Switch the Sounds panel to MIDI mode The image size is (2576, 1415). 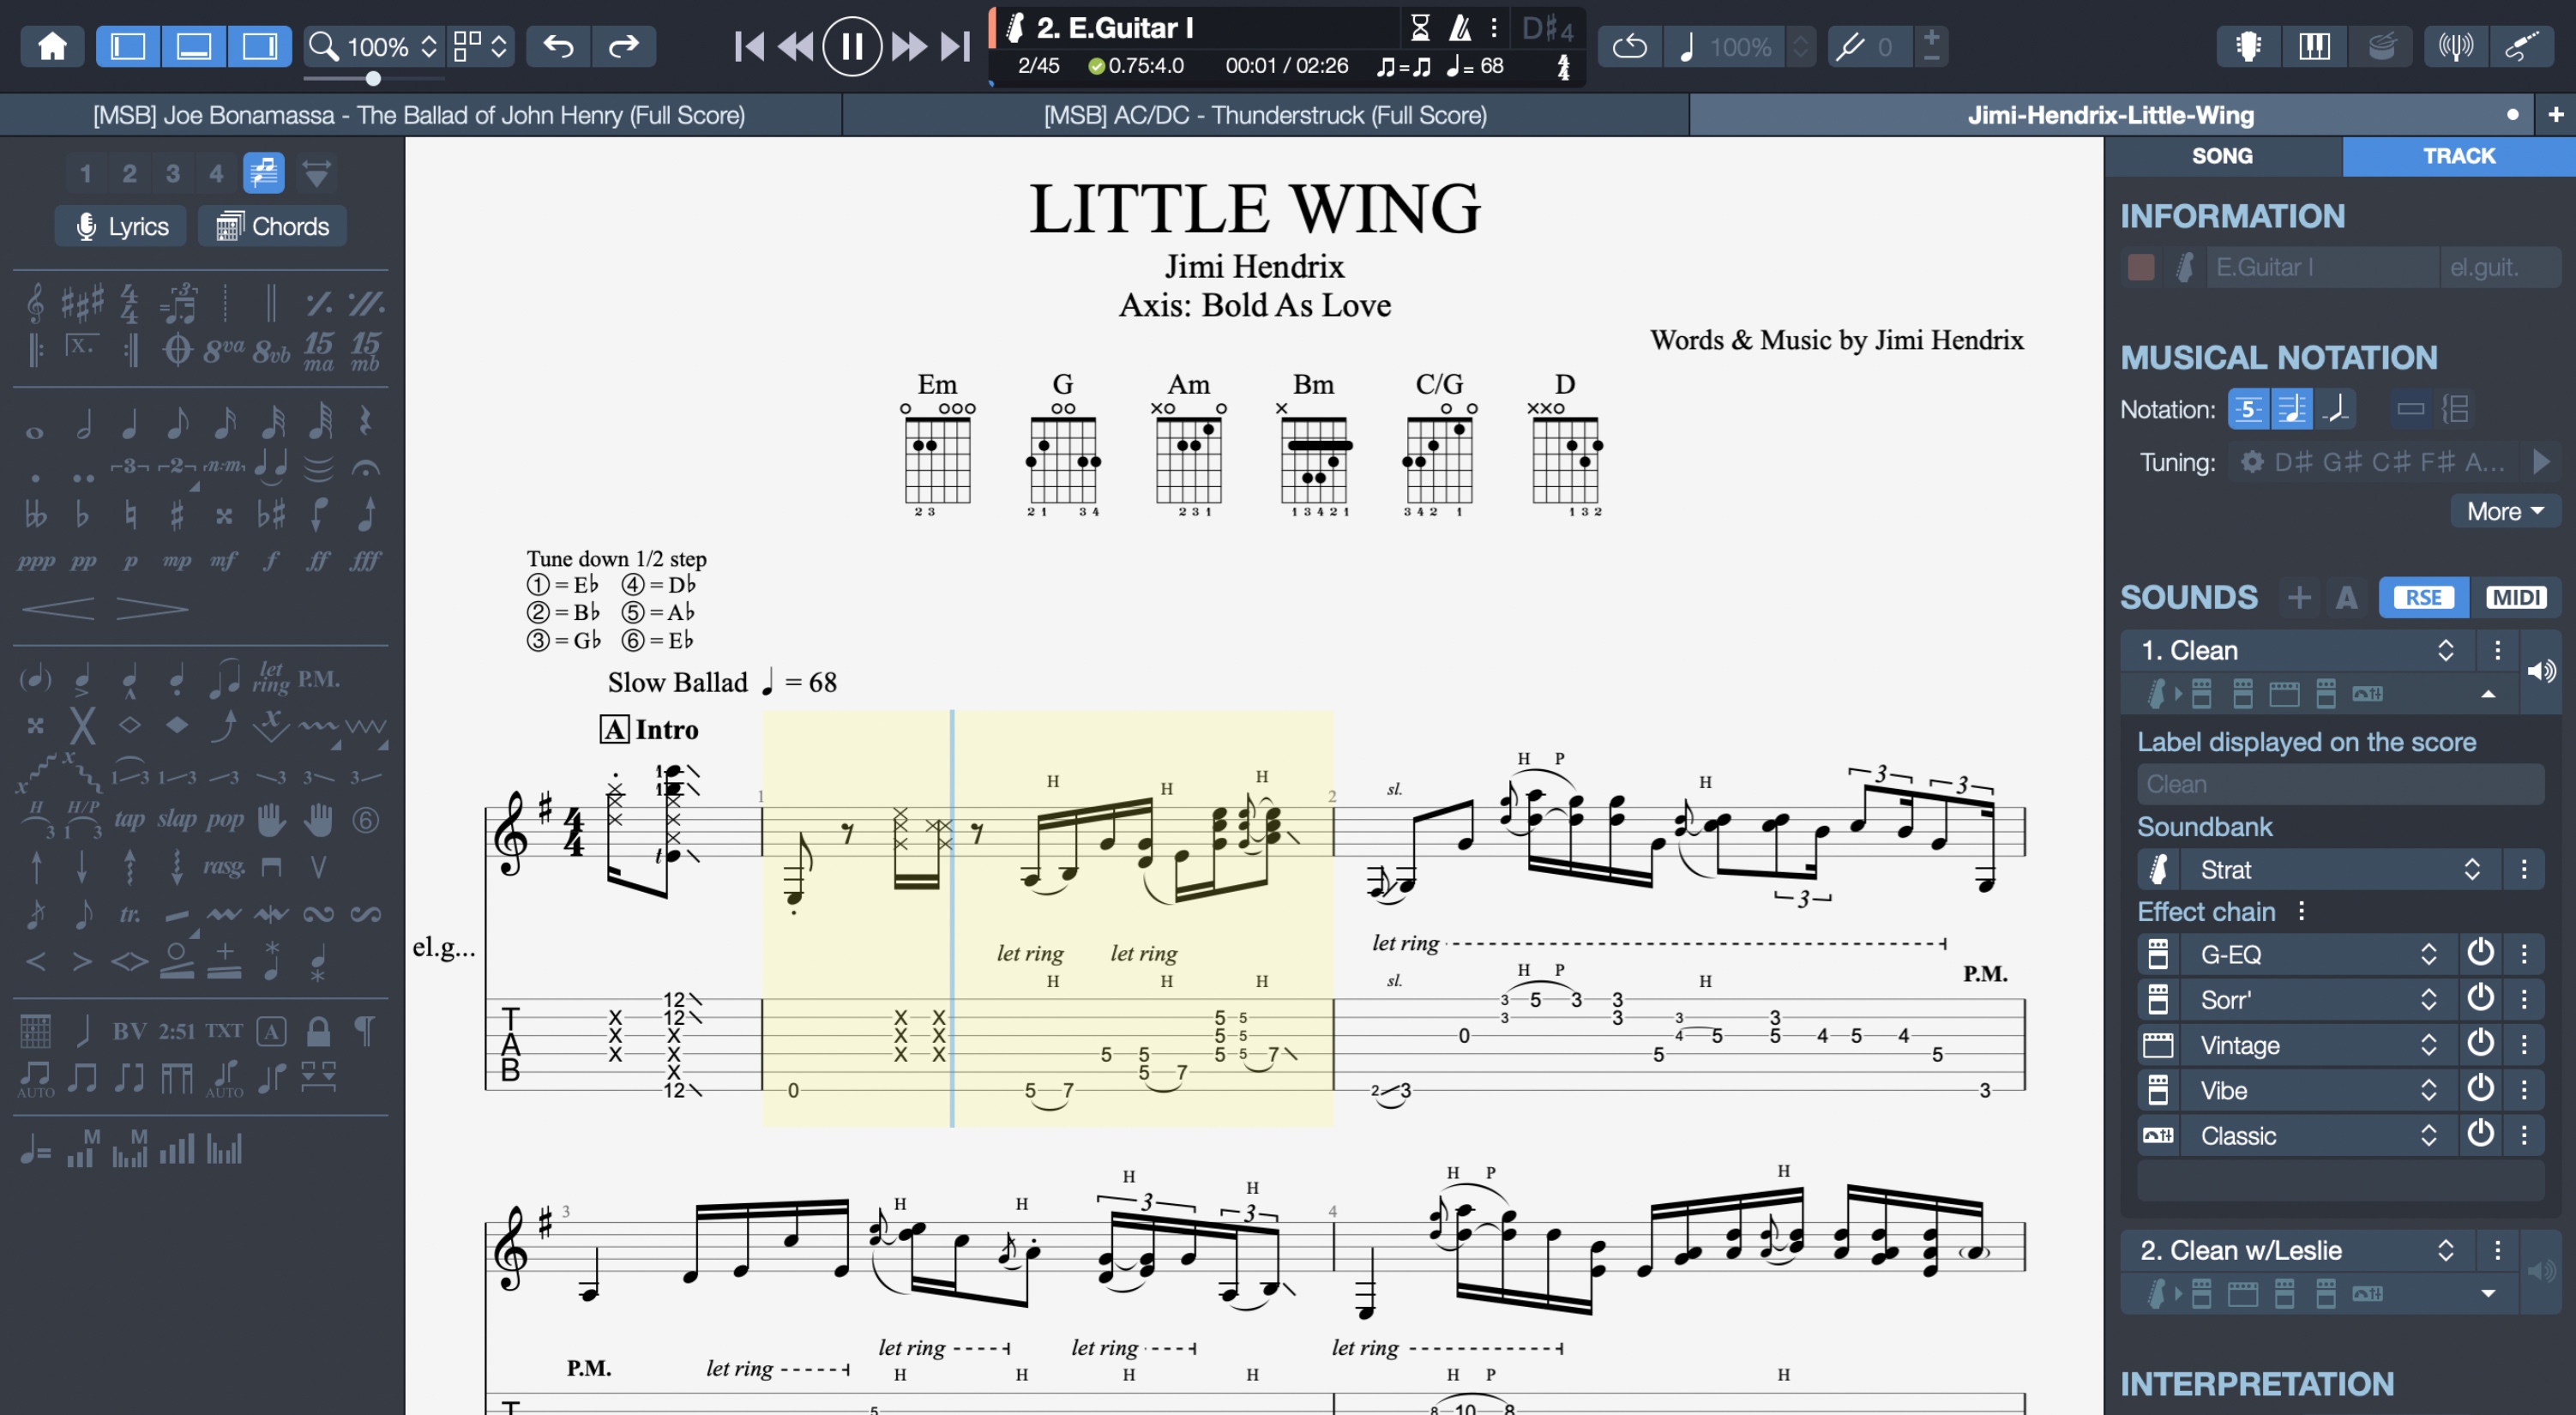click(x=2516, y=597)
